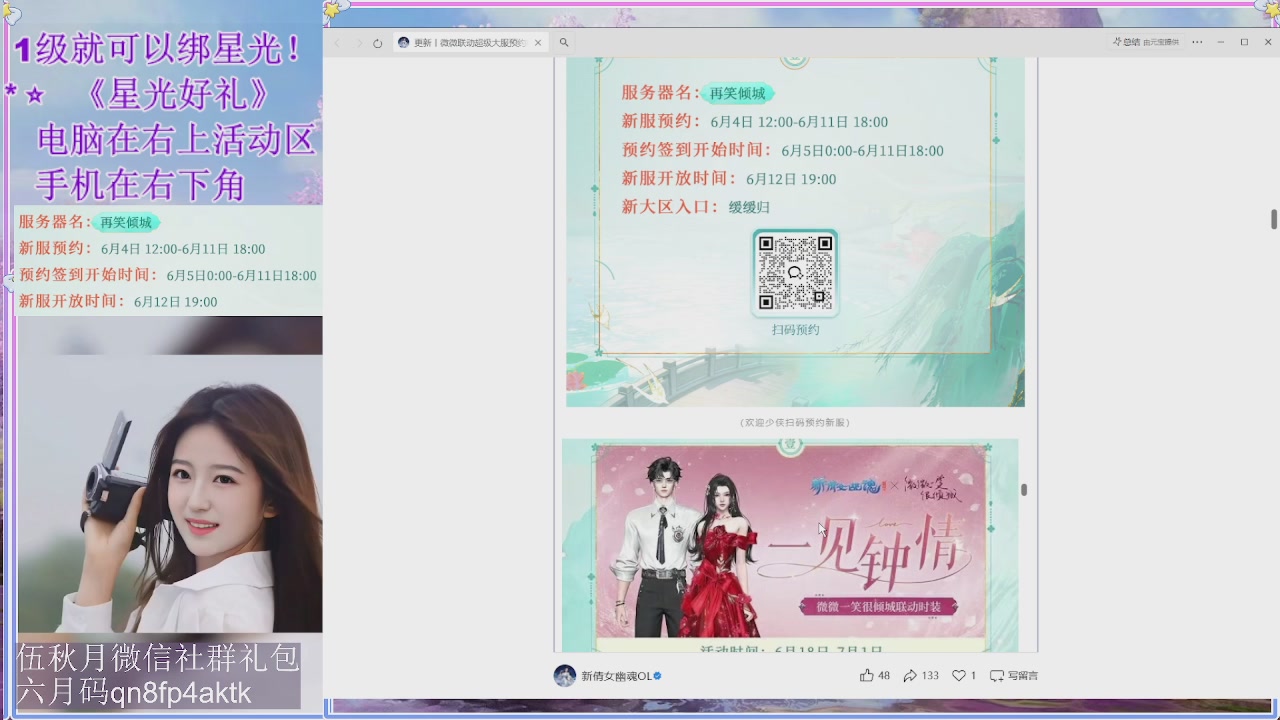Click the 六月码qn8fp4aktk gift code text
The height and width of the screenshot is (720, 1280).
[134, 693]
